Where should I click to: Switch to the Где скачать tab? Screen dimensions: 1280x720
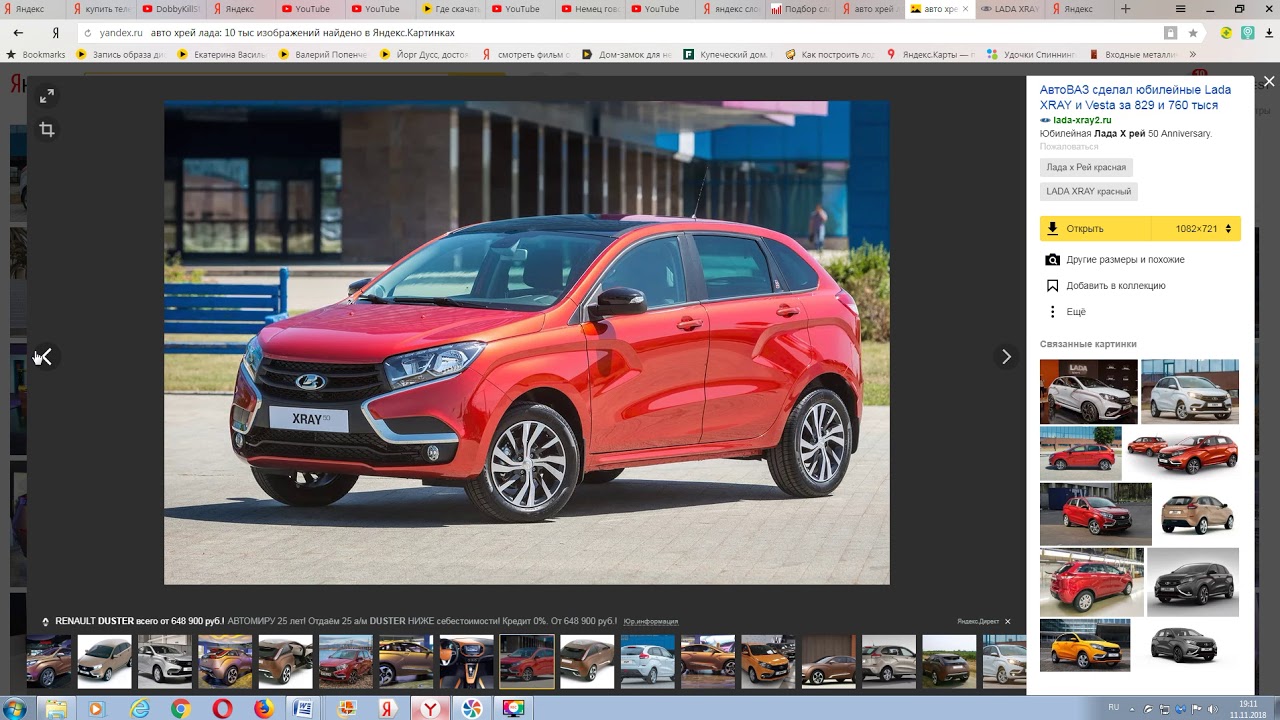click(450, 9)
